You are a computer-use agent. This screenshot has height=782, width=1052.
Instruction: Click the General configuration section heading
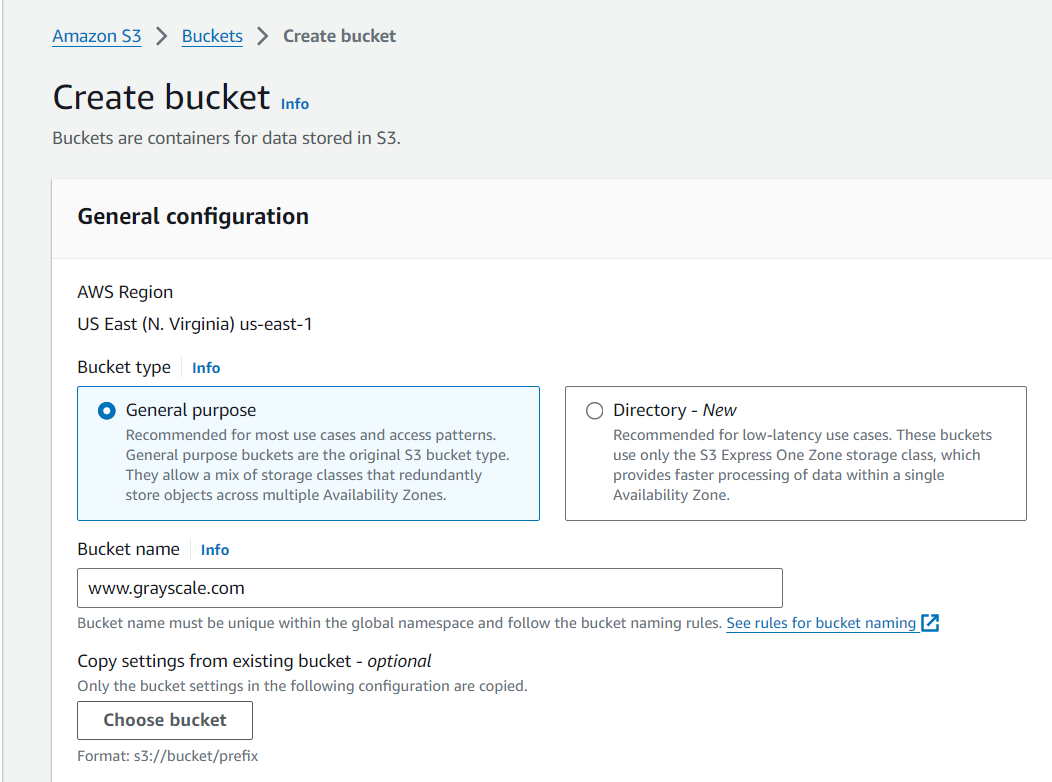click(193, 217)
